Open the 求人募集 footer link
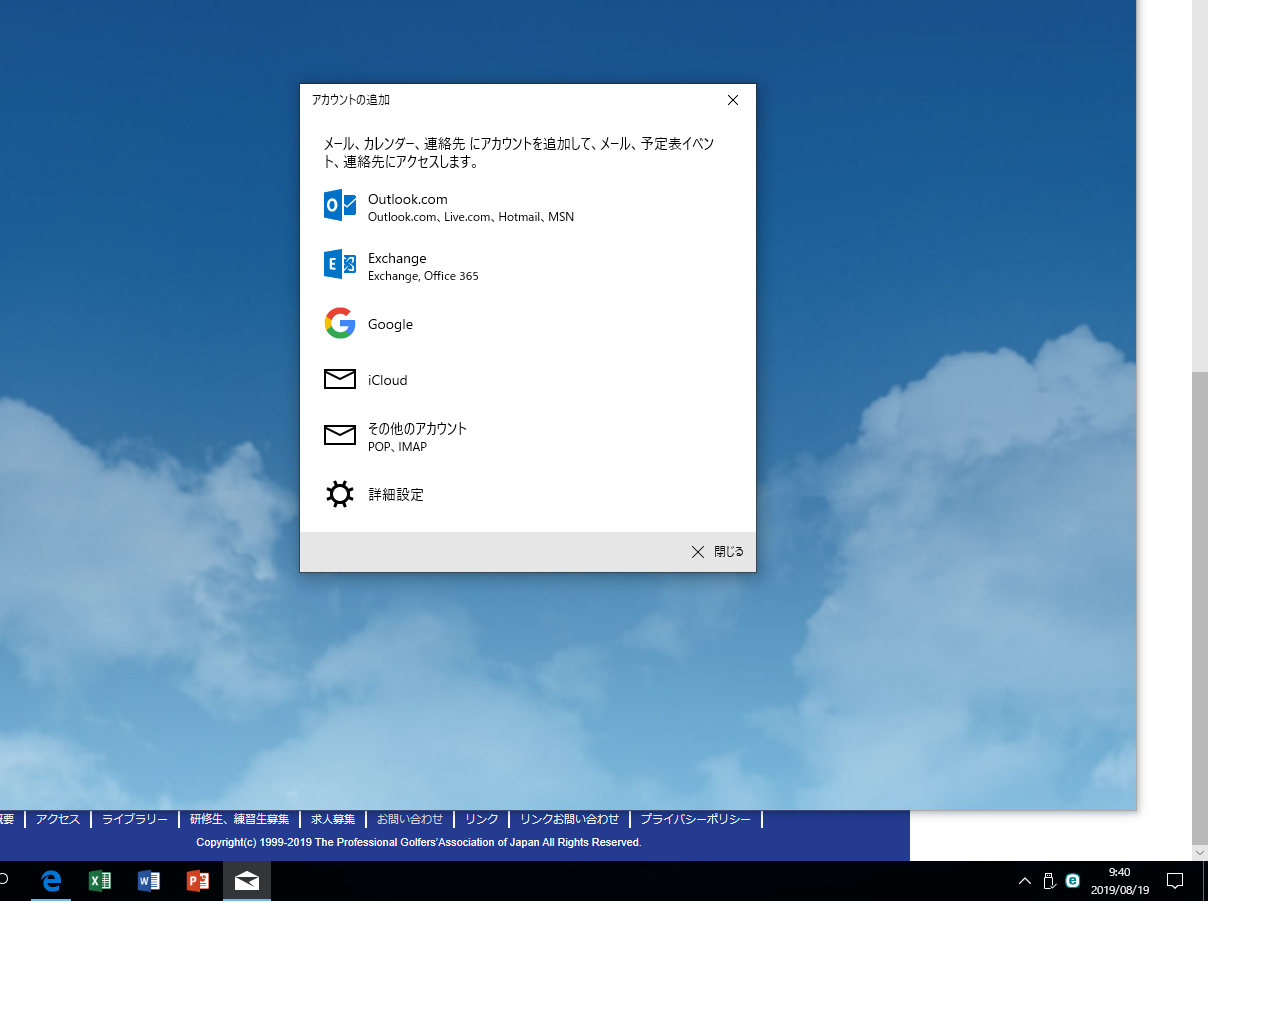 [x=333, y=819]
